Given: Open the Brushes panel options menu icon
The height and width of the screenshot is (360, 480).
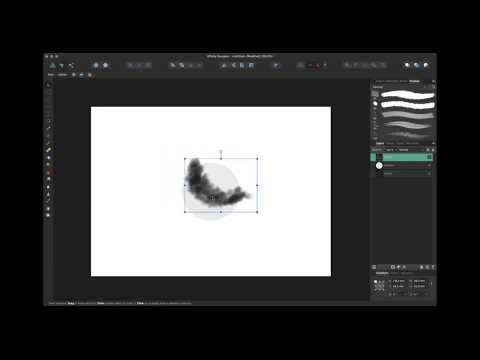Looking at the screenshot, I should (433, 81).
